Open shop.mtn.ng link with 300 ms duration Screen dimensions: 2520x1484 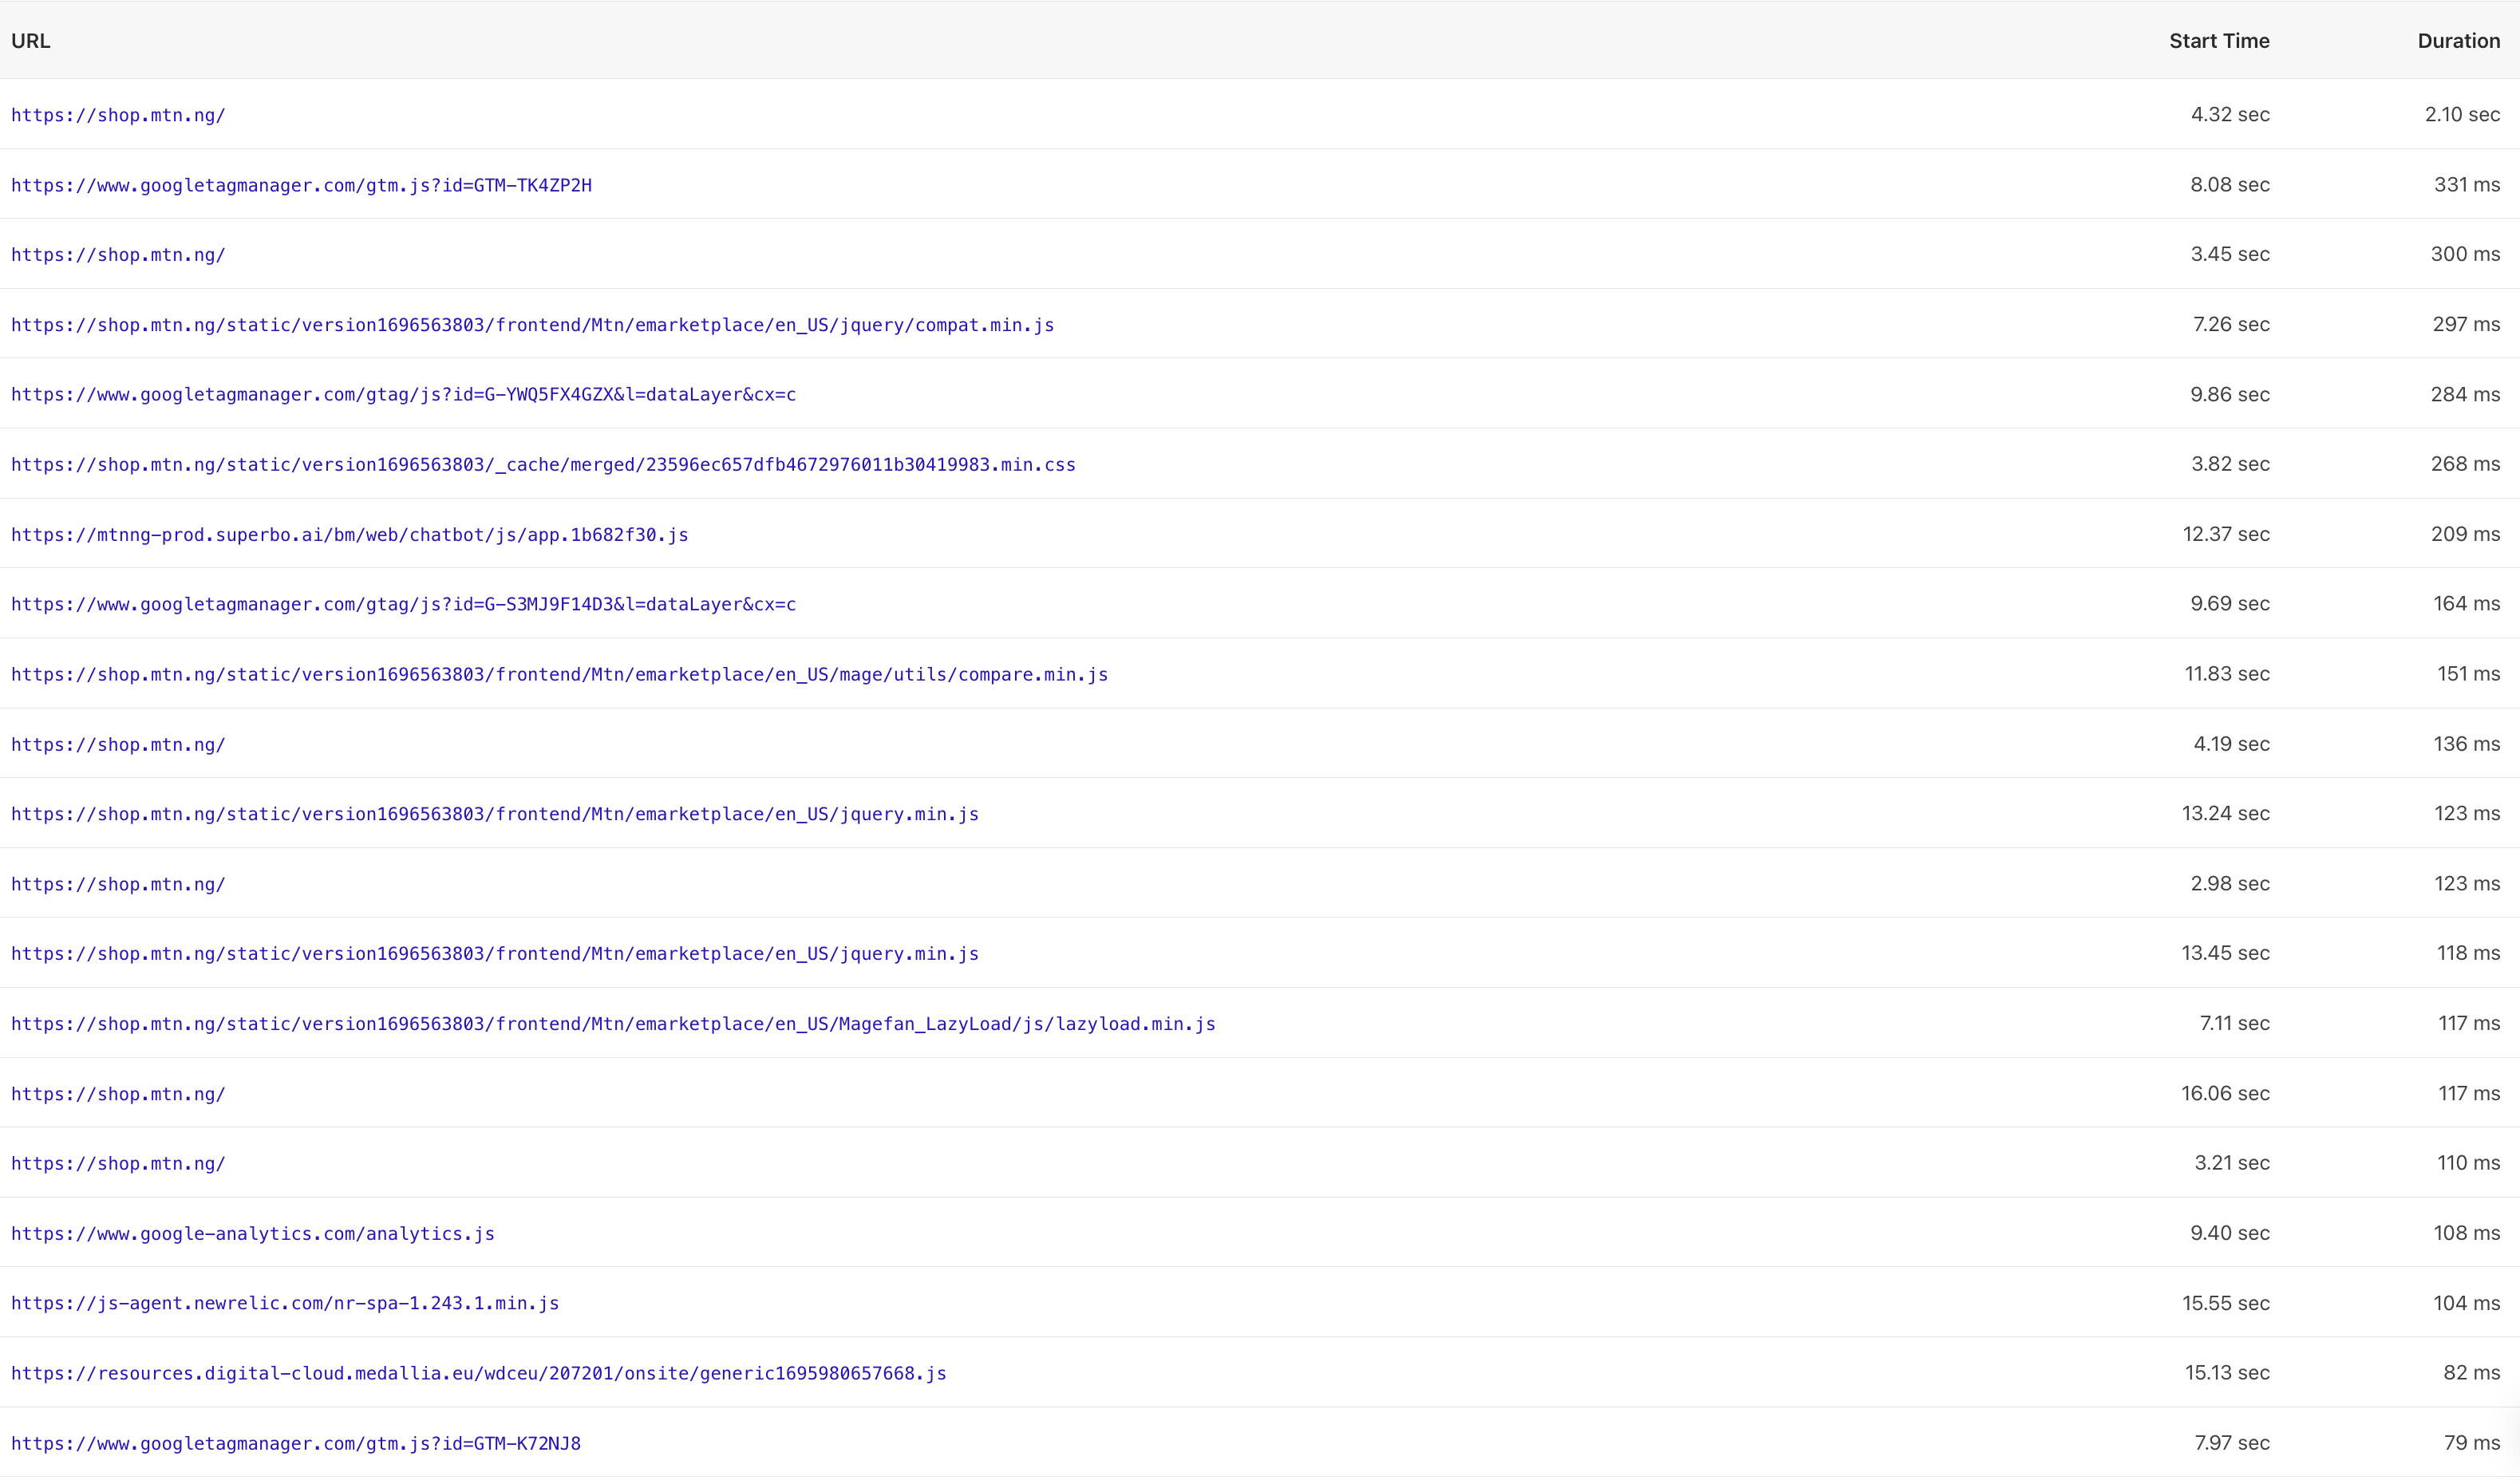tap(118, 255)
